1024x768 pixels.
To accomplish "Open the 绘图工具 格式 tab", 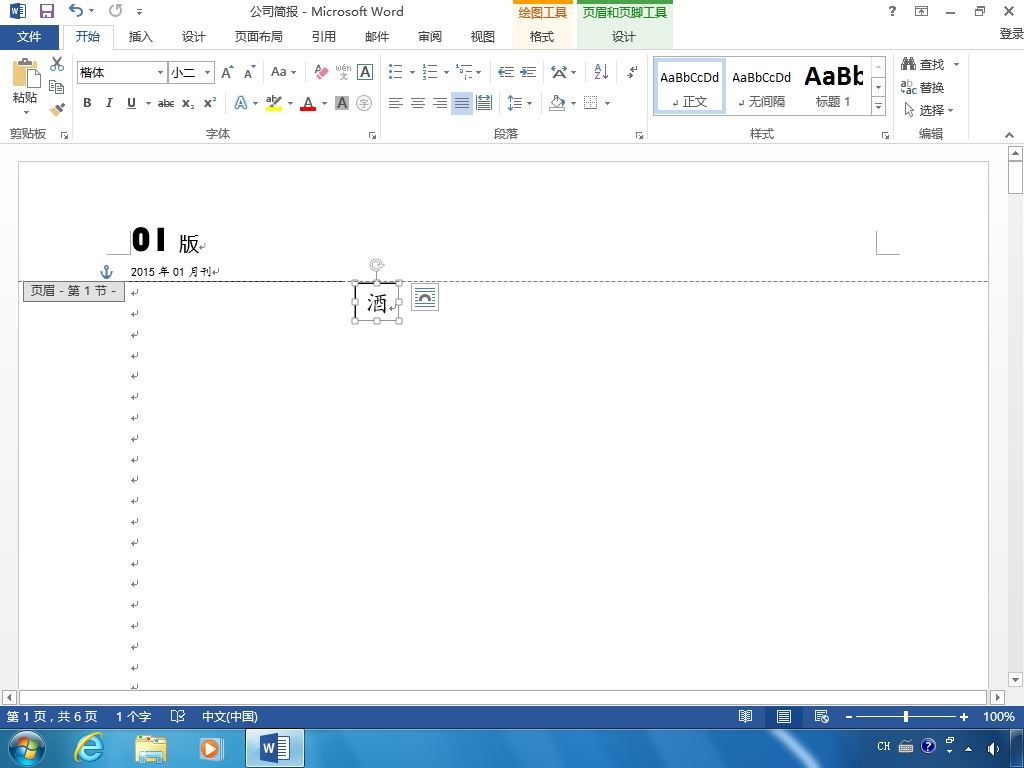I will coord(541,37).
